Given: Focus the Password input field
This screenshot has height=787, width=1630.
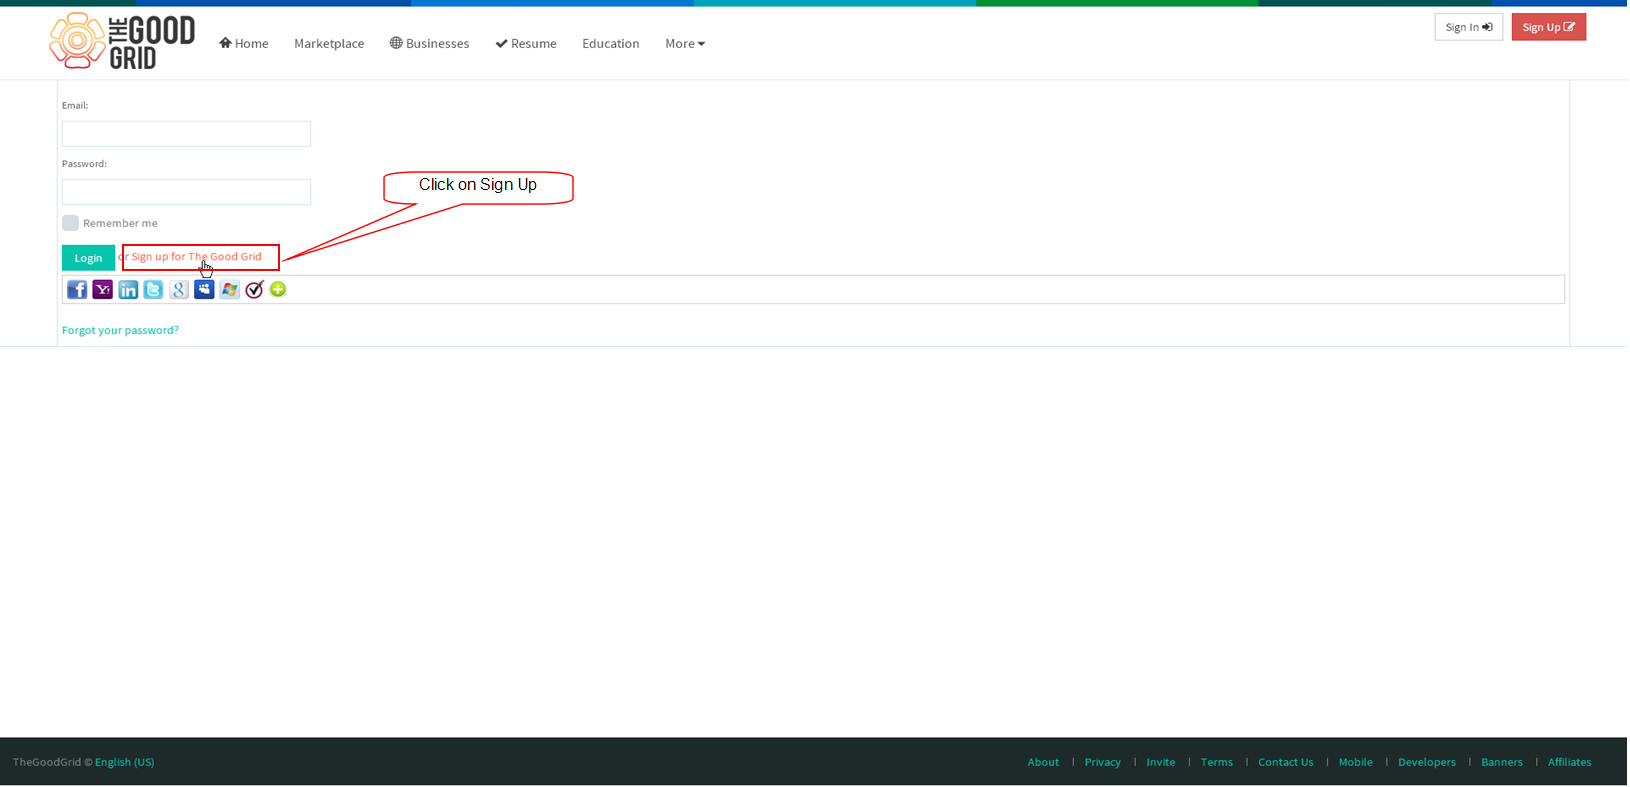Looking at the screenshot, I should [186, 192].
